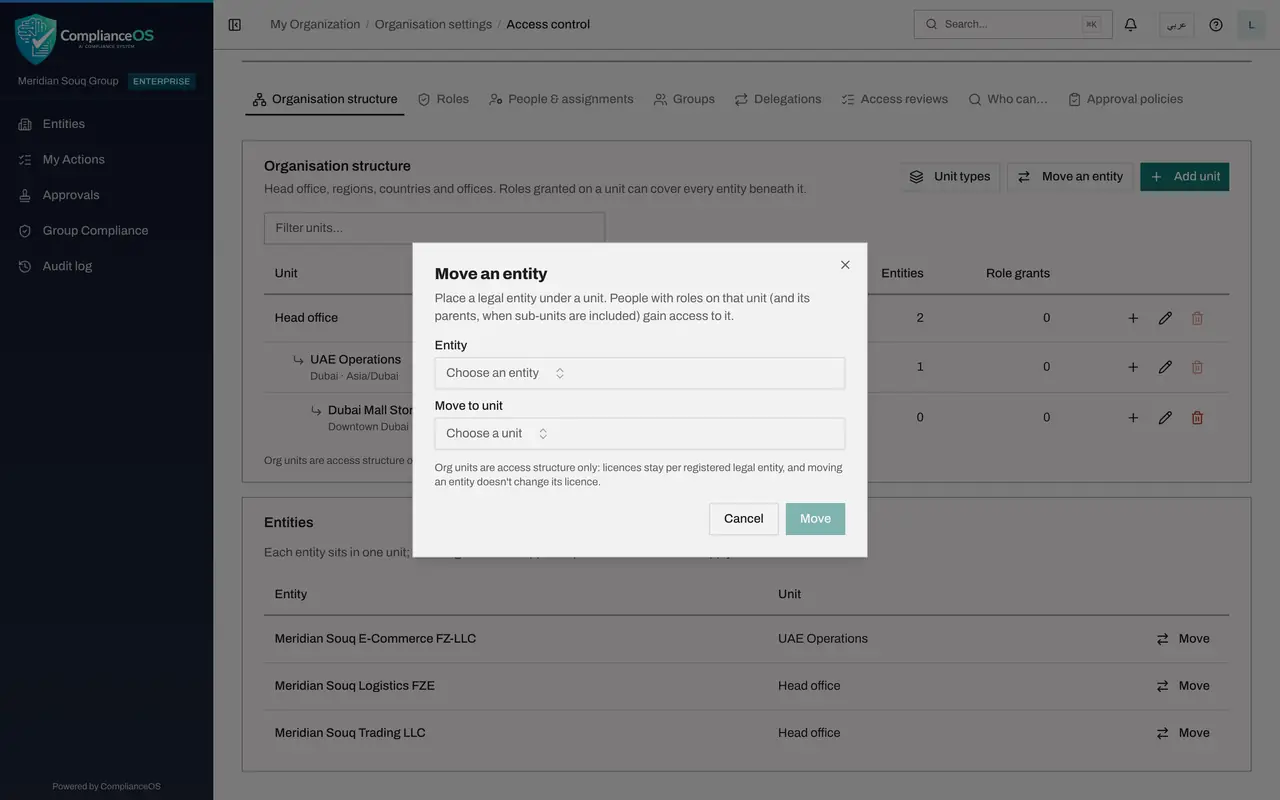The image size is (1280, 800).
Task: Add sub-unit under Dubai Mall Store
Action: (1133, 418)
